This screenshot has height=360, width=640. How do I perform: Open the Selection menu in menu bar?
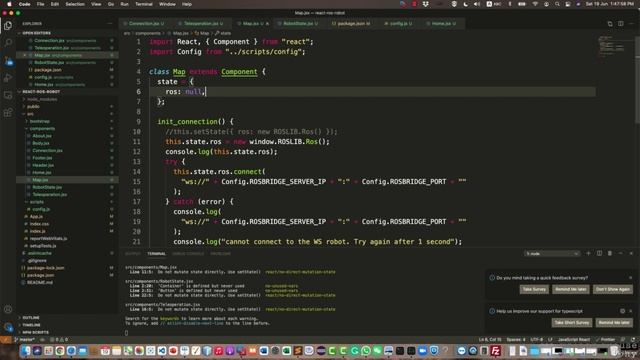click(75, 4)
